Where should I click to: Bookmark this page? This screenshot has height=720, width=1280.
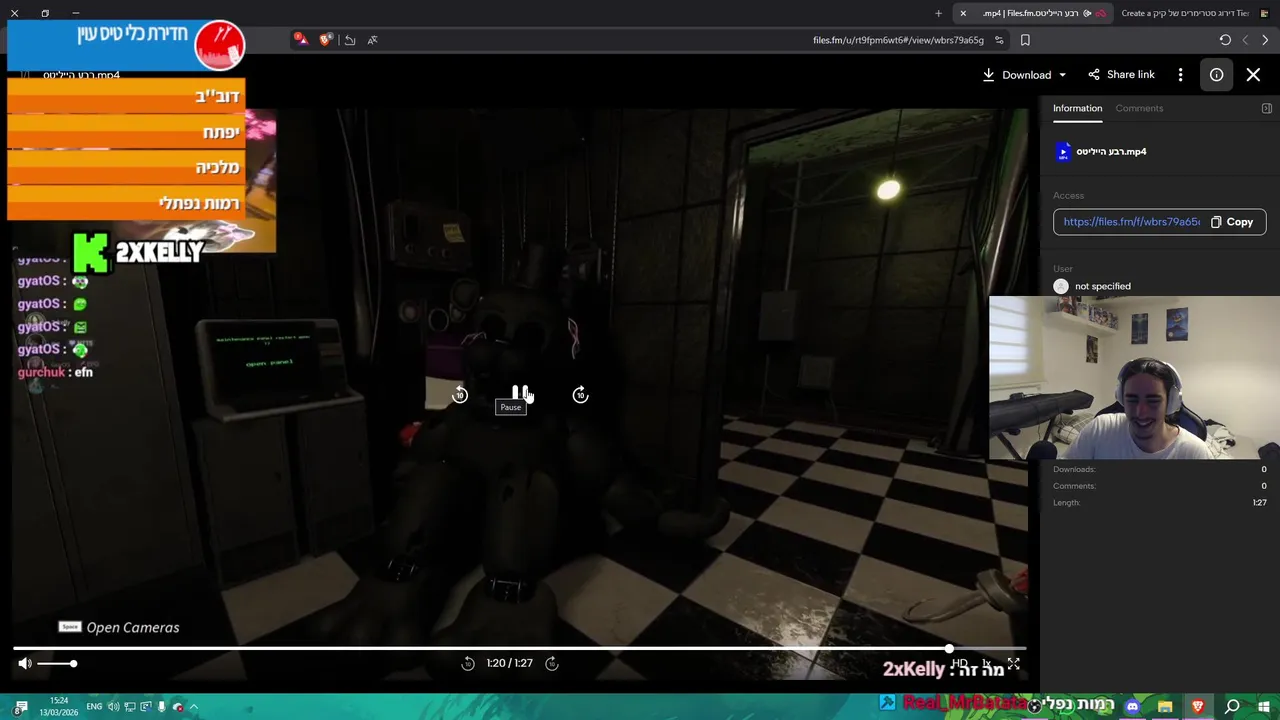tap(1025, 40)
